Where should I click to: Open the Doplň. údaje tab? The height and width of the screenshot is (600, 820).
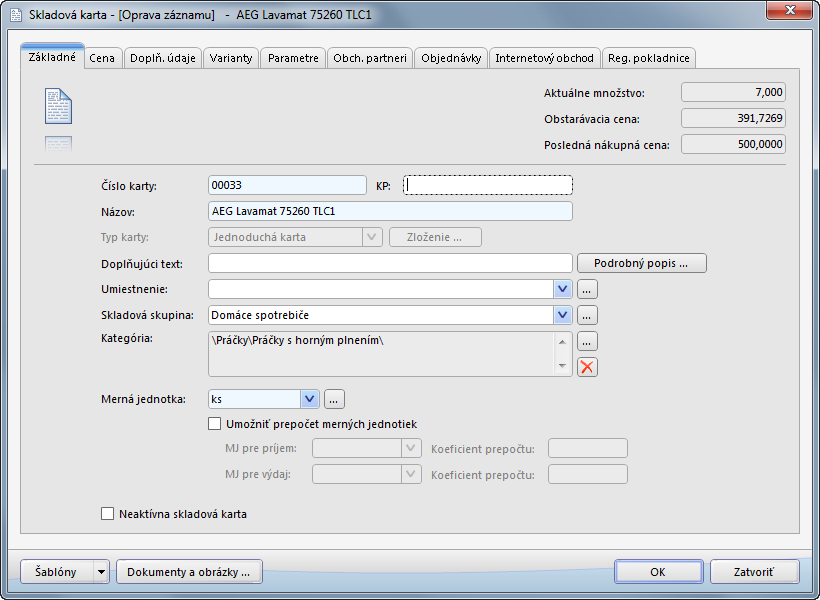(x=163, y=58)
